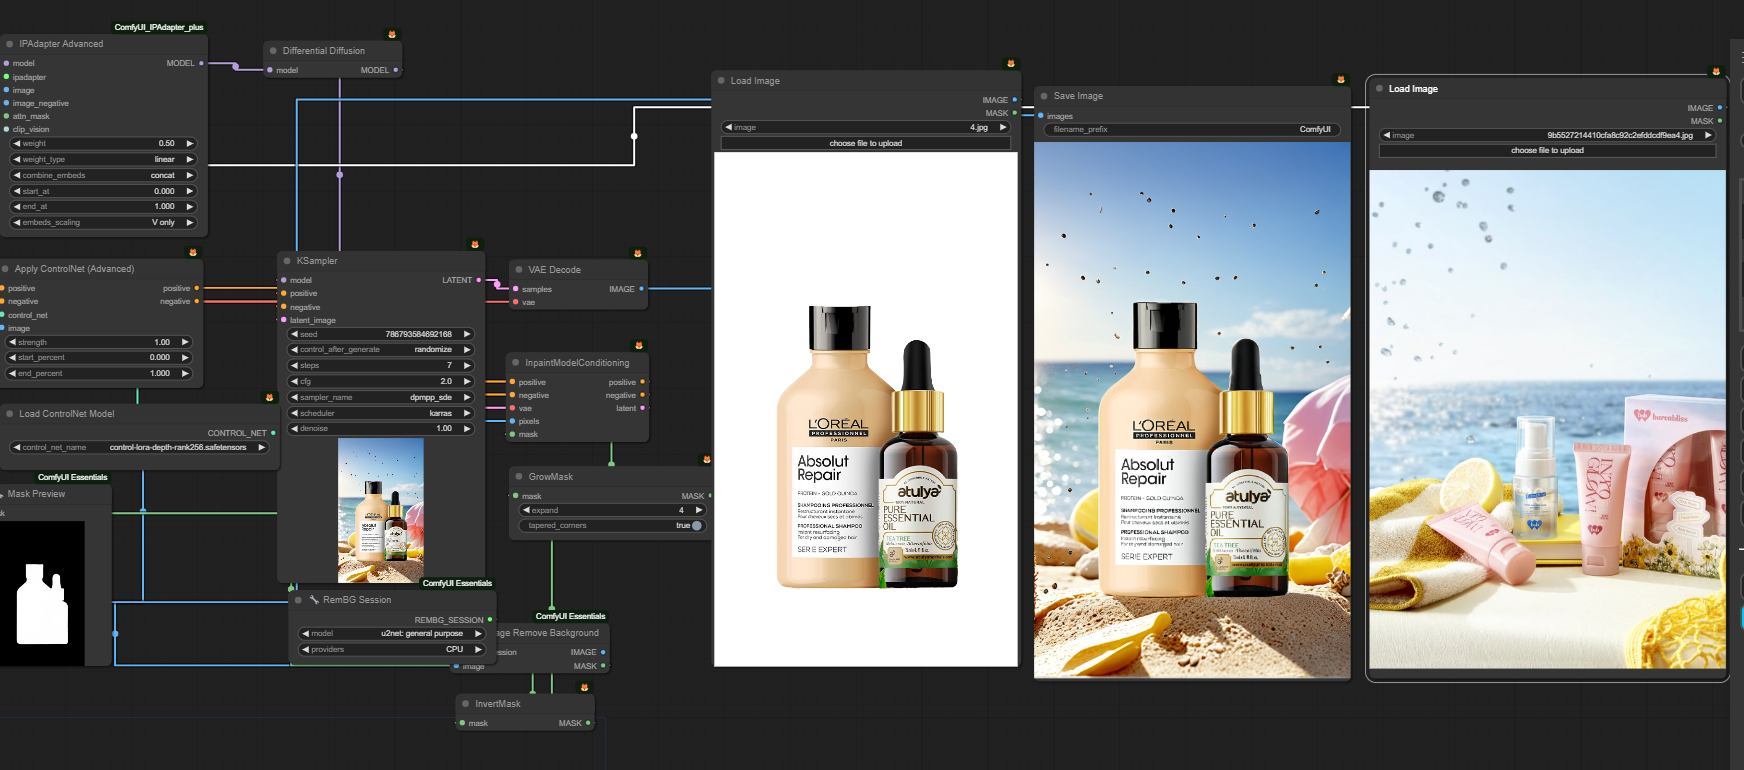Collapse the KSampler node using its title dot
This screenshot has width=1744, height=770.
(x=287, y=261)
